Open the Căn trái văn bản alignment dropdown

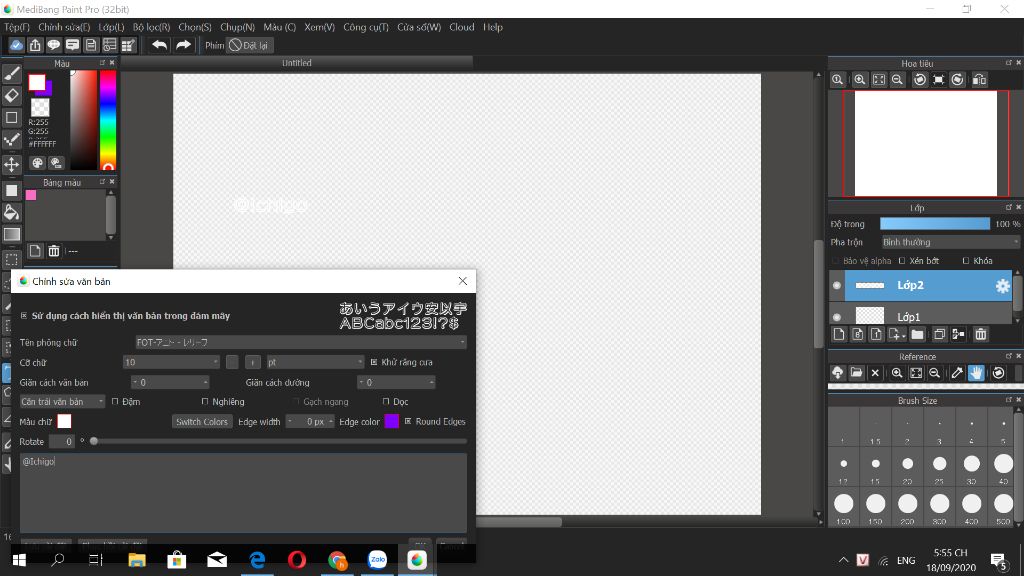point(62,402)
